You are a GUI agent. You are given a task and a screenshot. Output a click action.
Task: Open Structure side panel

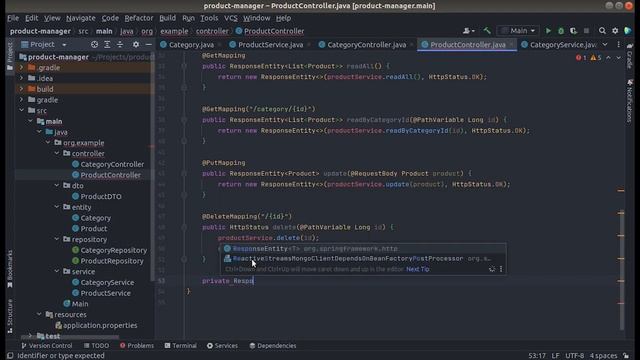tap(10, 316)
